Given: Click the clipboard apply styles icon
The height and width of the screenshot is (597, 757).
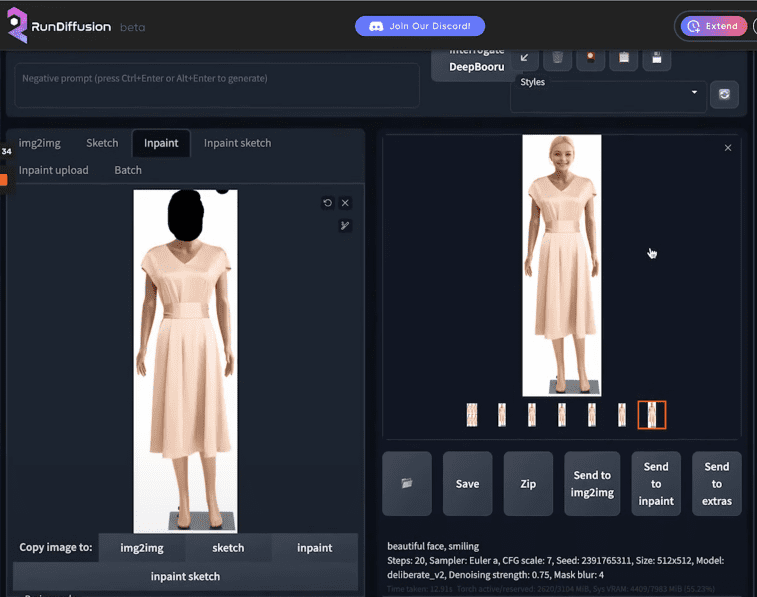Looking at the screenshot, I should pyautogui.click(x=624, y=58).
